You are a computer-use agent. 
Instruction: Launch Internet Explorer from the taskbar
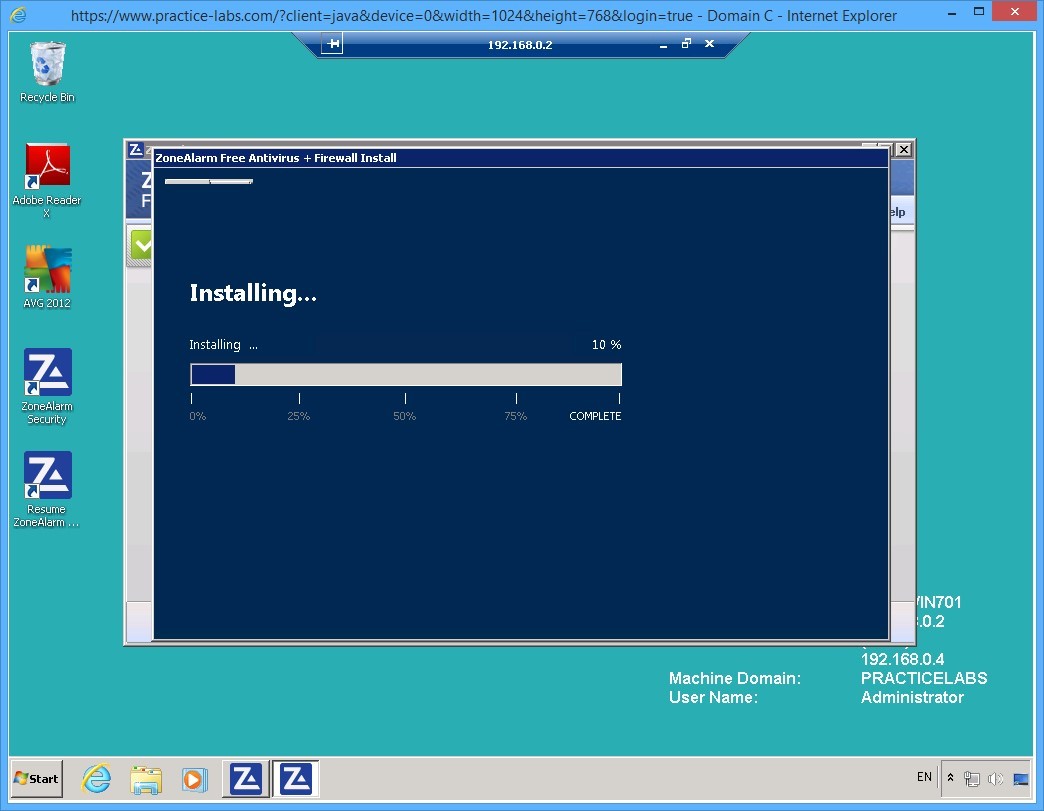pyautogui.click(x=96, y=778)
